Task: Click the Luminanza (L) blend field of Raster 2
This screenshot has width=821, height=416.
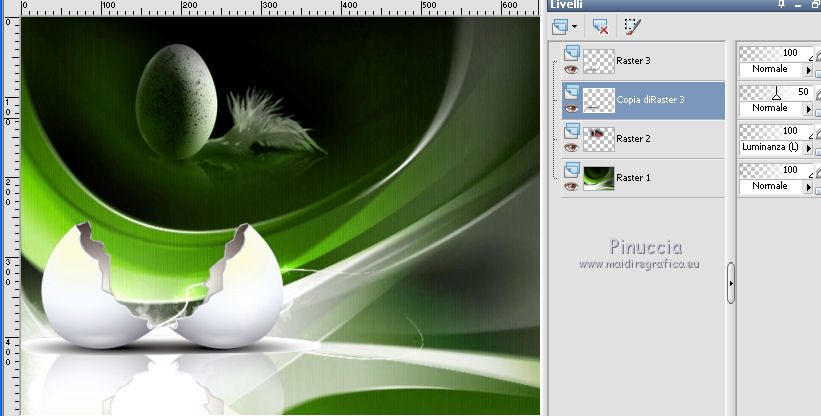Action: pos(771,148)
